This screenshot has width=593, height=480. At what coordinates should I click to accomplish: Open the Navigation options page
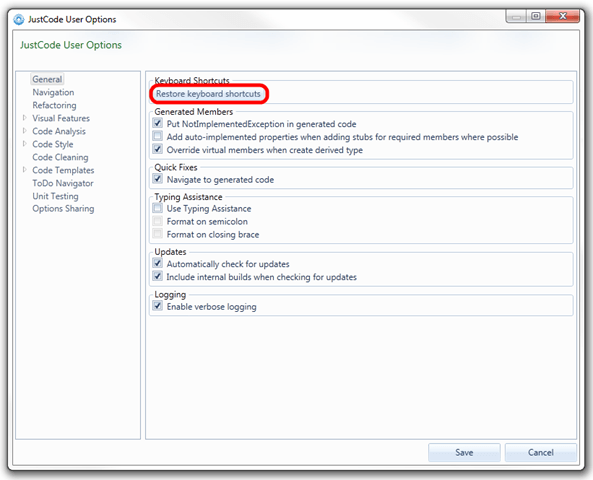53,92
